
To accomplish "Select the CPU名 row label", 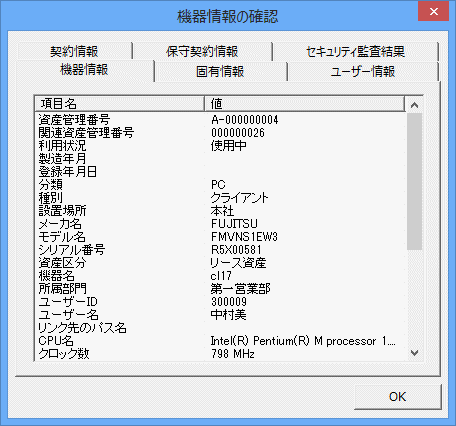I will 56,341.
